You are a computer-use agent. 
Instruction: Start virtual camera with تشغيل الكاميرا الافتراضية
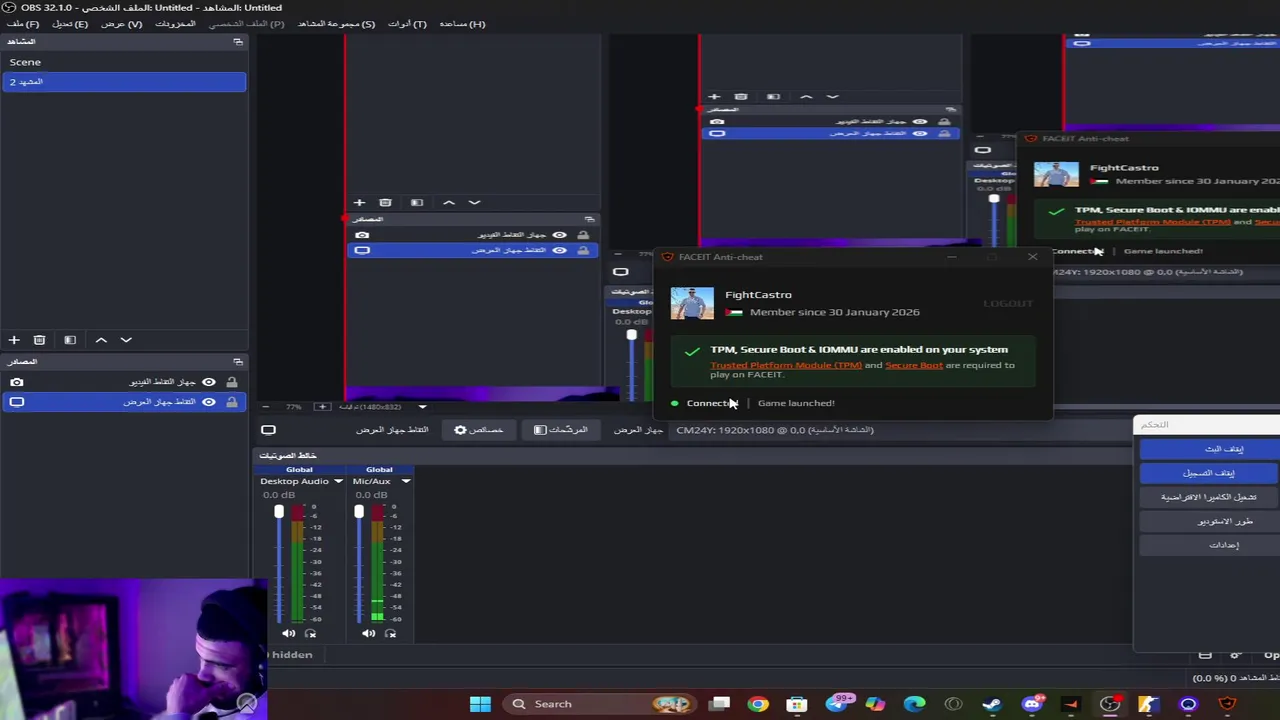[1209, 497]
